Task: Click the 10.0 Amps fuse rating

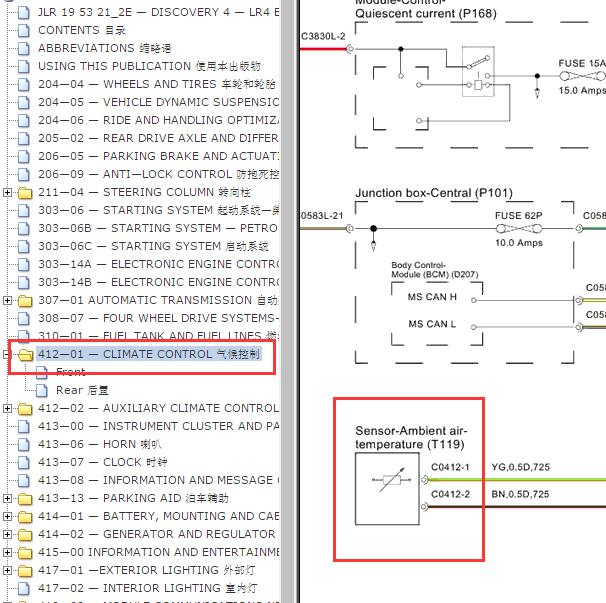Action: [x=519, y=243]
